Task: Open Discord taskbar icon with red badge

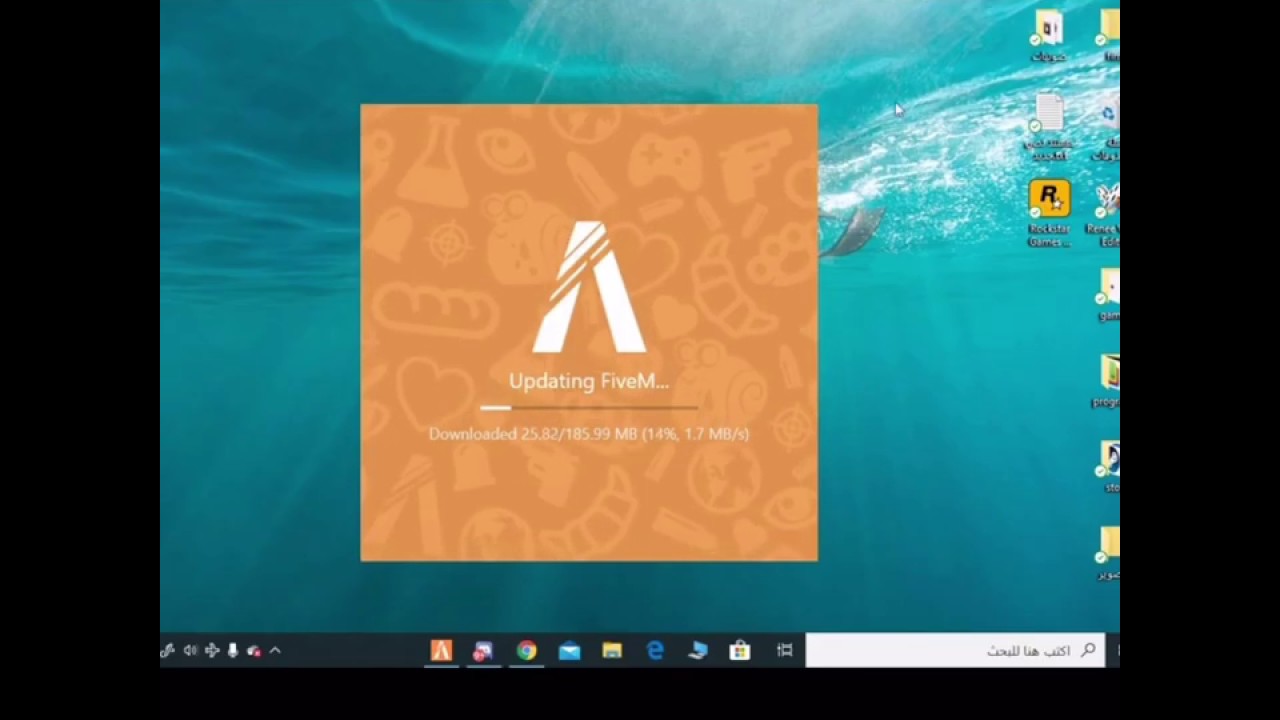Action: point(484,651)
